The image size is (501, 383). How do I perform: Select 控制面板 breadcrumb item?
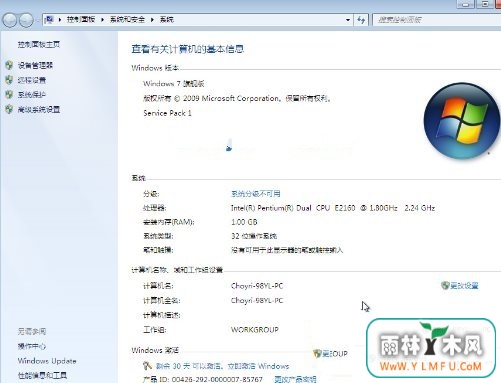pyautogui.click(x=81, y=19)
